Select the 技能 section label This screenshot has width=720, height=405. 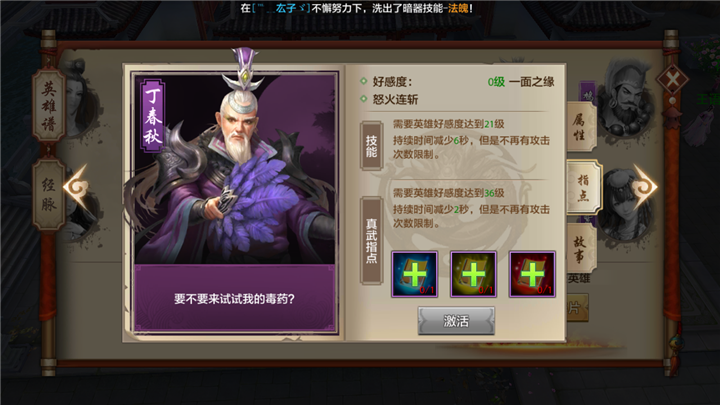371,146
